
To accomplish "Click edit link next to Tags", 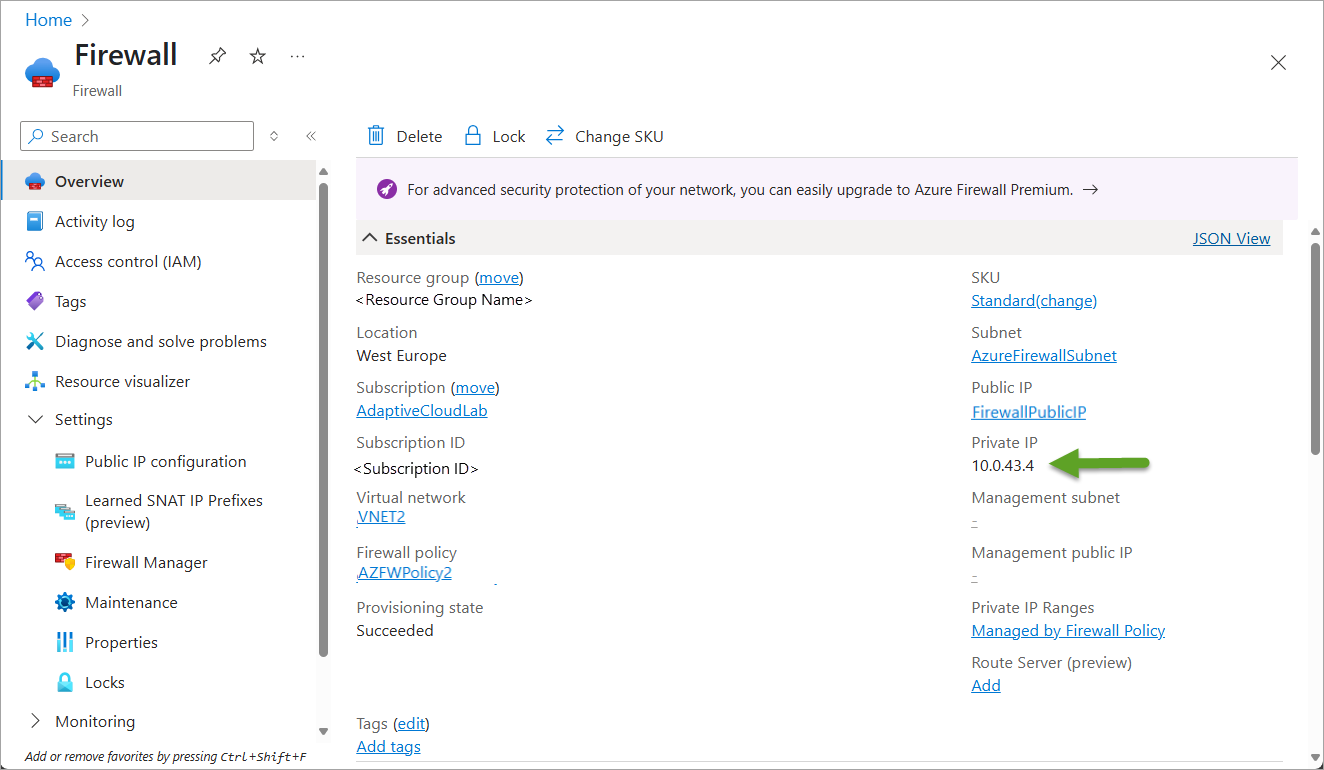I will [412, 723].
